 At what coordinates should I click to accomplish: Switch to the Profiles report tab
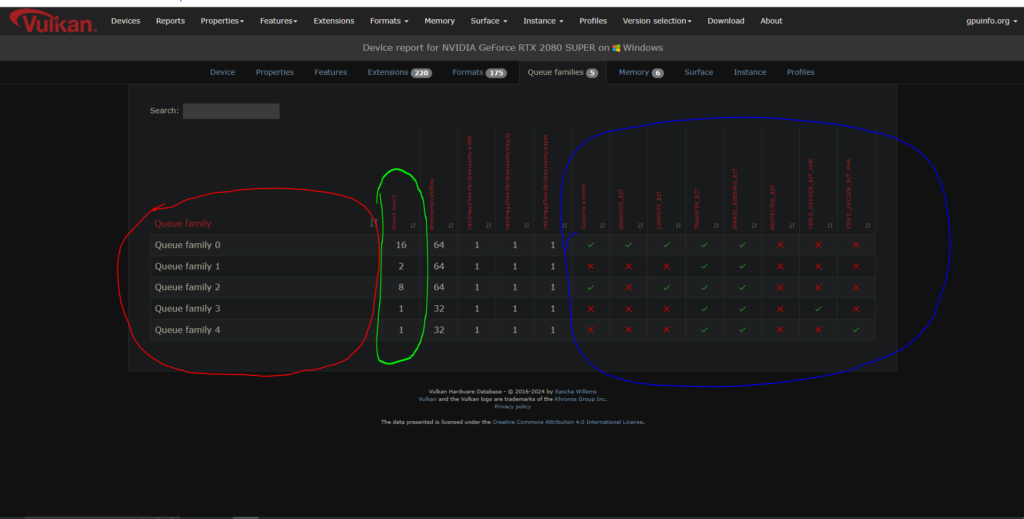click(x=800, y=72)
